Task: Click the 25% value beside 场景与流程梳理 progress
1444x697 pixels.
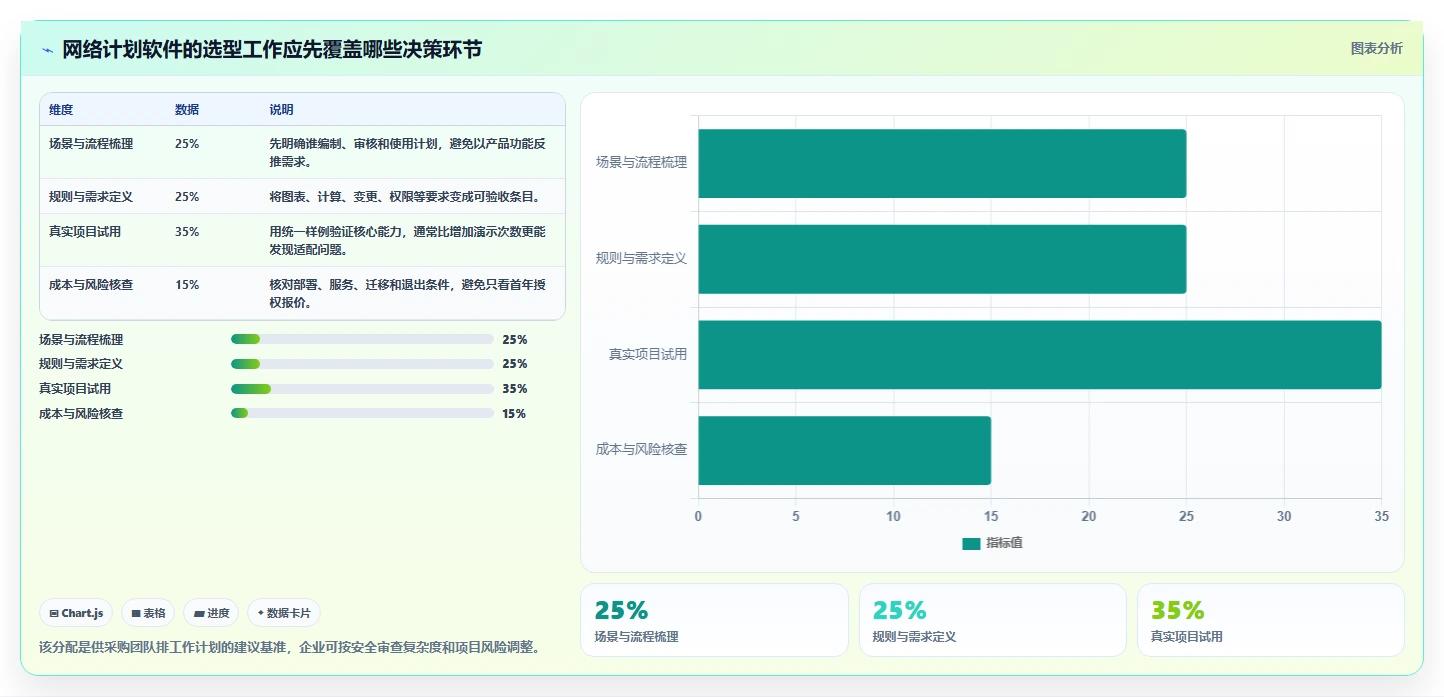Action: point(515,340)
